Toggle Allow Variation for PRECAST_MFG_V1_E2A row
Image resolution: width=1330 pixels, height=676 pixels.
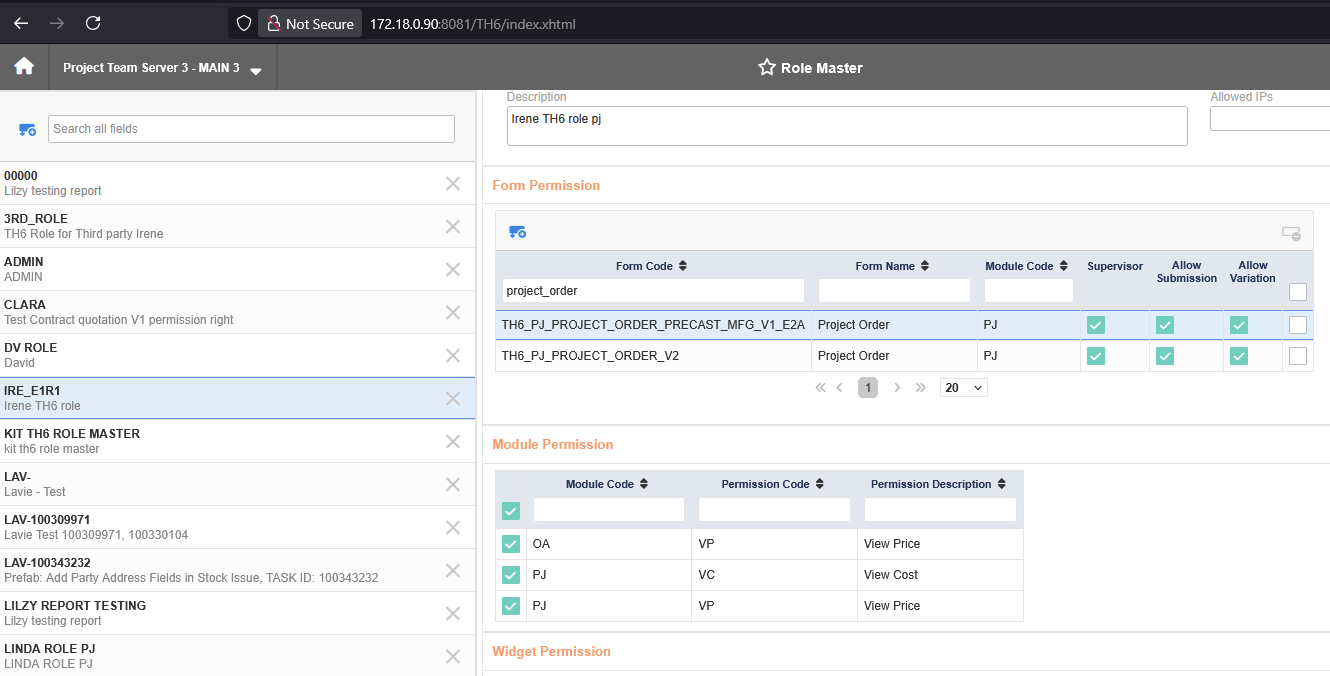pos(1239,325)
